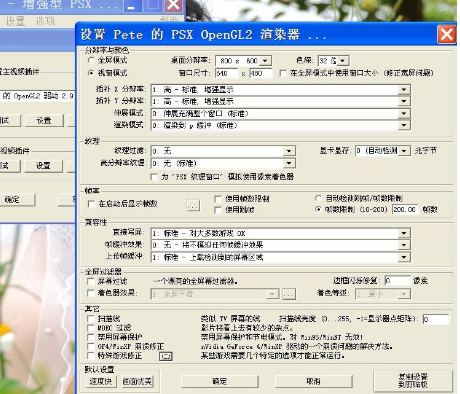Enable the 屏幕过滤 screen filtering checkbox

90,281
